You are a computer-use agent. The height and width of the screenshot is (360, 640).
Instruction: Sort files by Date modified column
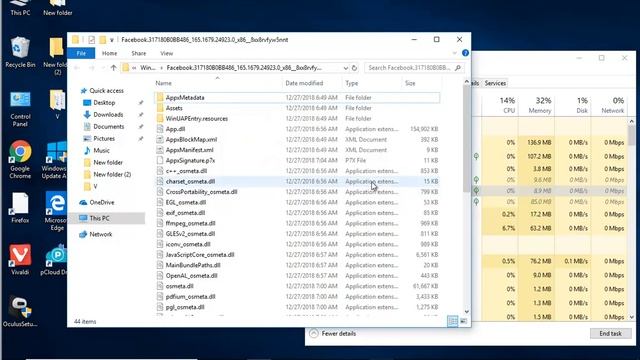coord(312,83)
